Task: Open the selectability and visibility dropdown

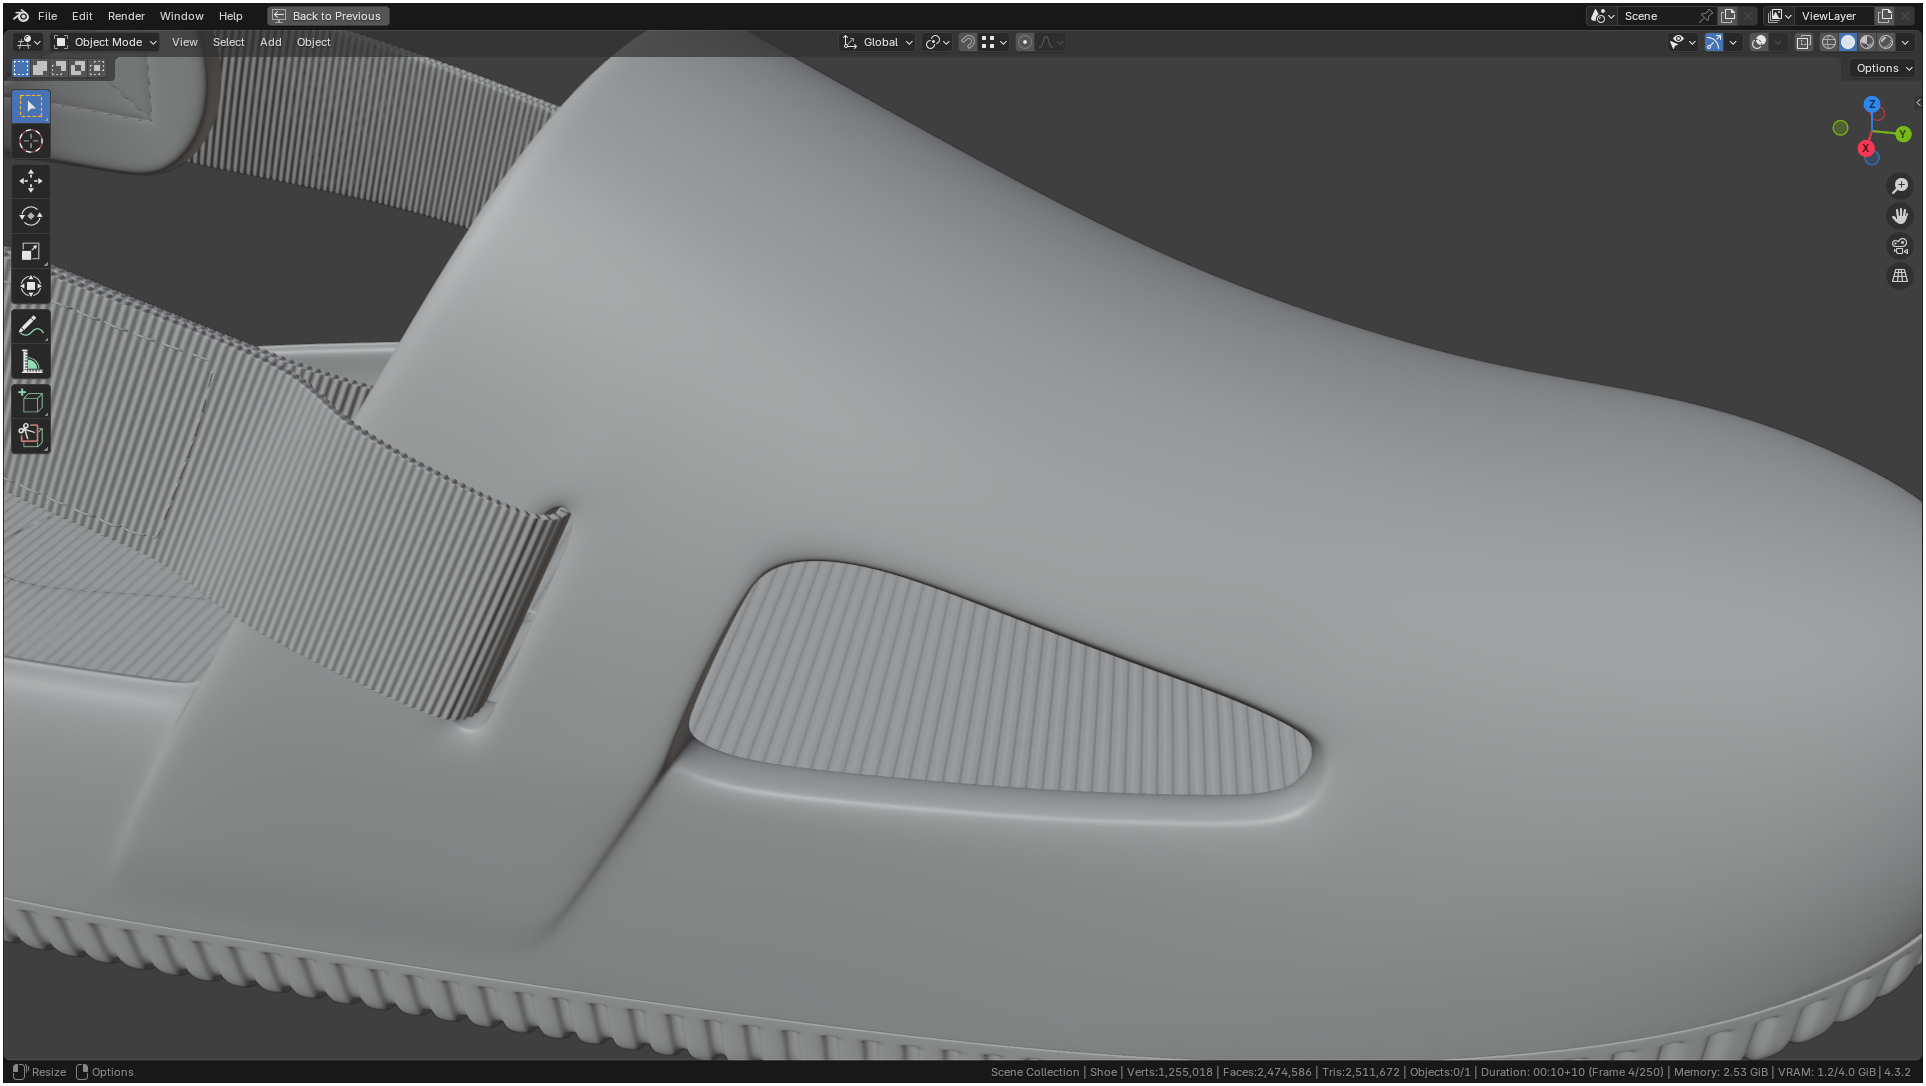Action: coord(1682,42)
